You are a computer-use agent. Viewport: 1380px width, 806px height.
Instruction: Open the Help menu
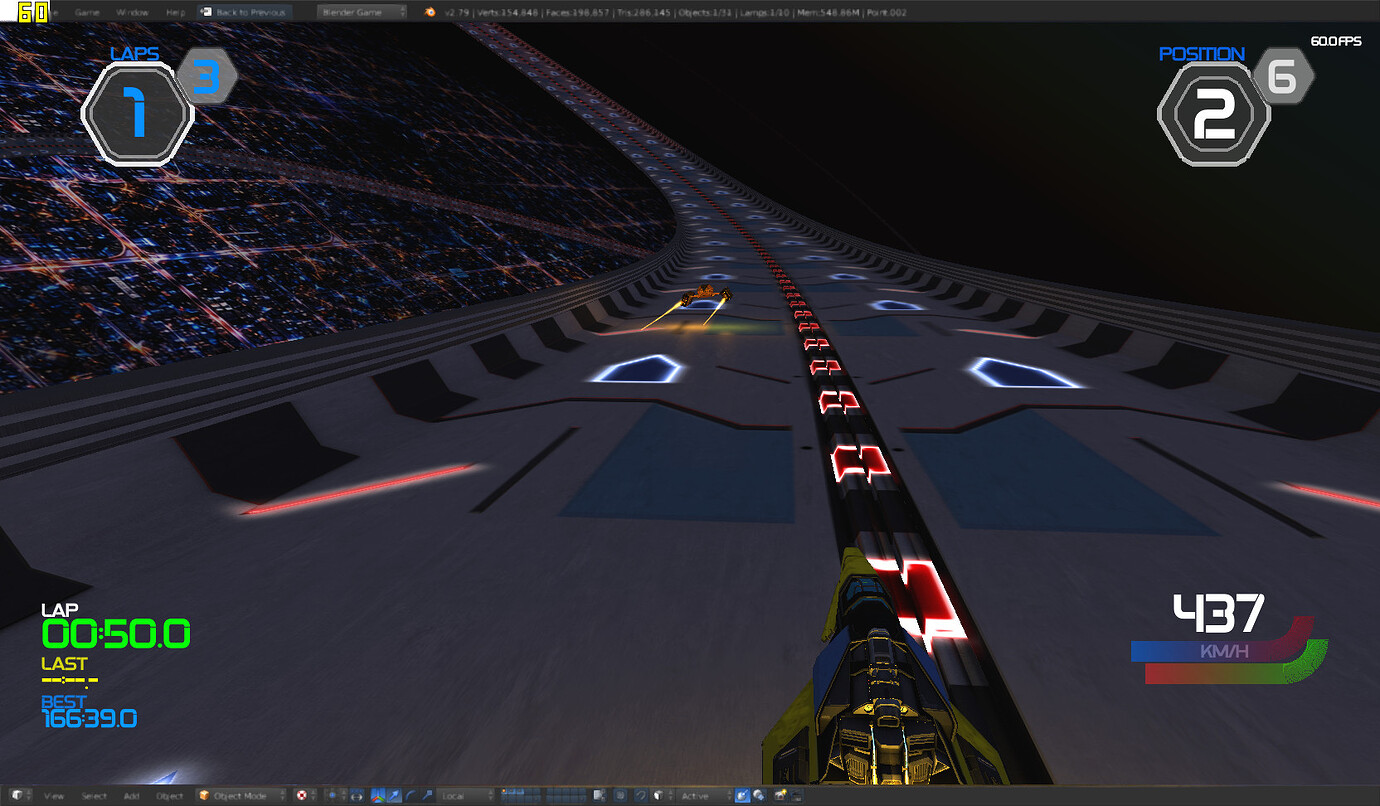point(175,12)
